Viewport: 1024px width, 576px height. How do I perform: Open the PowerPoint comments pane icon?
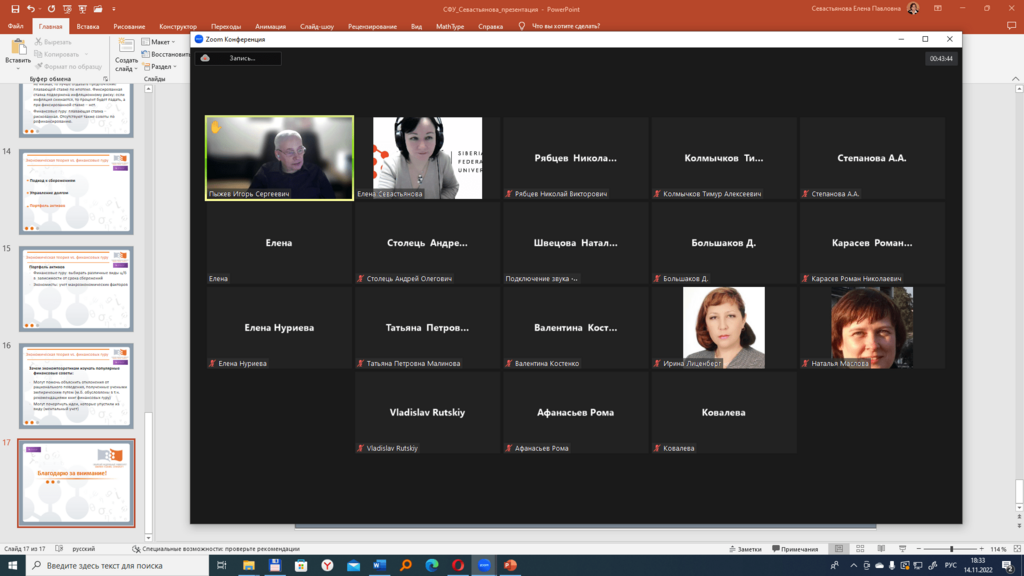tap(1012, 26)
